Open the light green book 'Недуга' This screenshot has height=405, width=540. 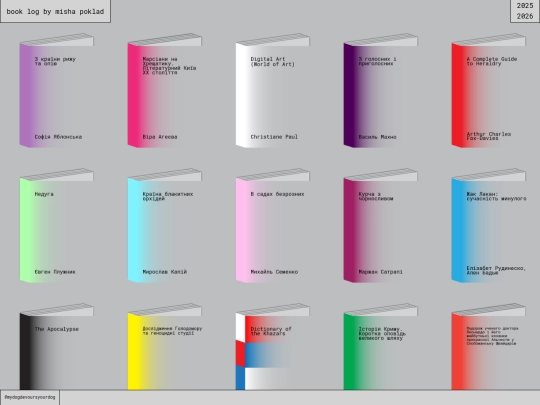click(56, 226)
